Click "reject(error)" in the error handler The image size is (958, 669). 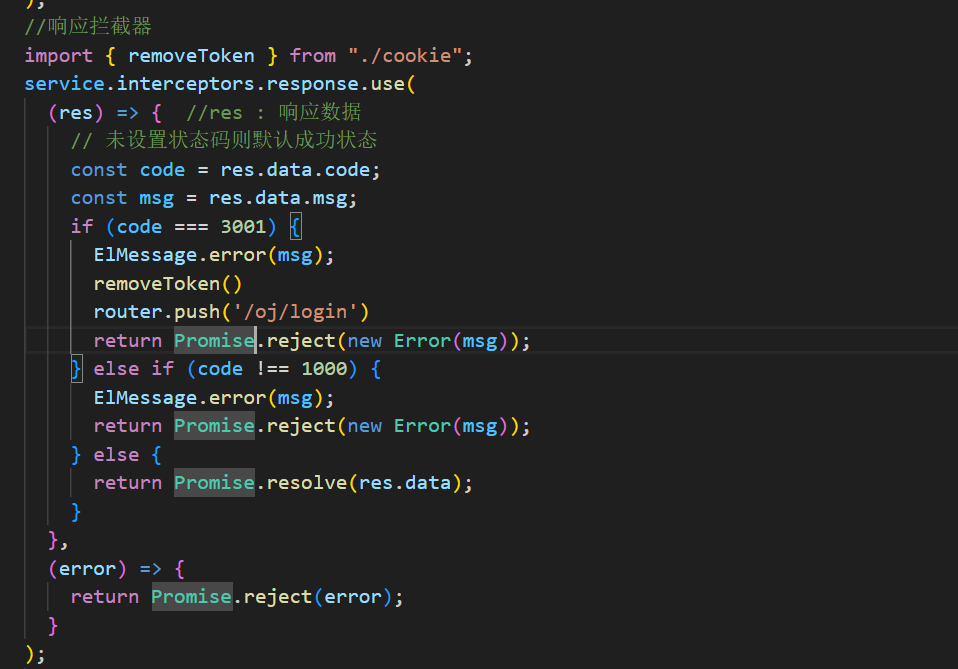(x=318, y=597)
